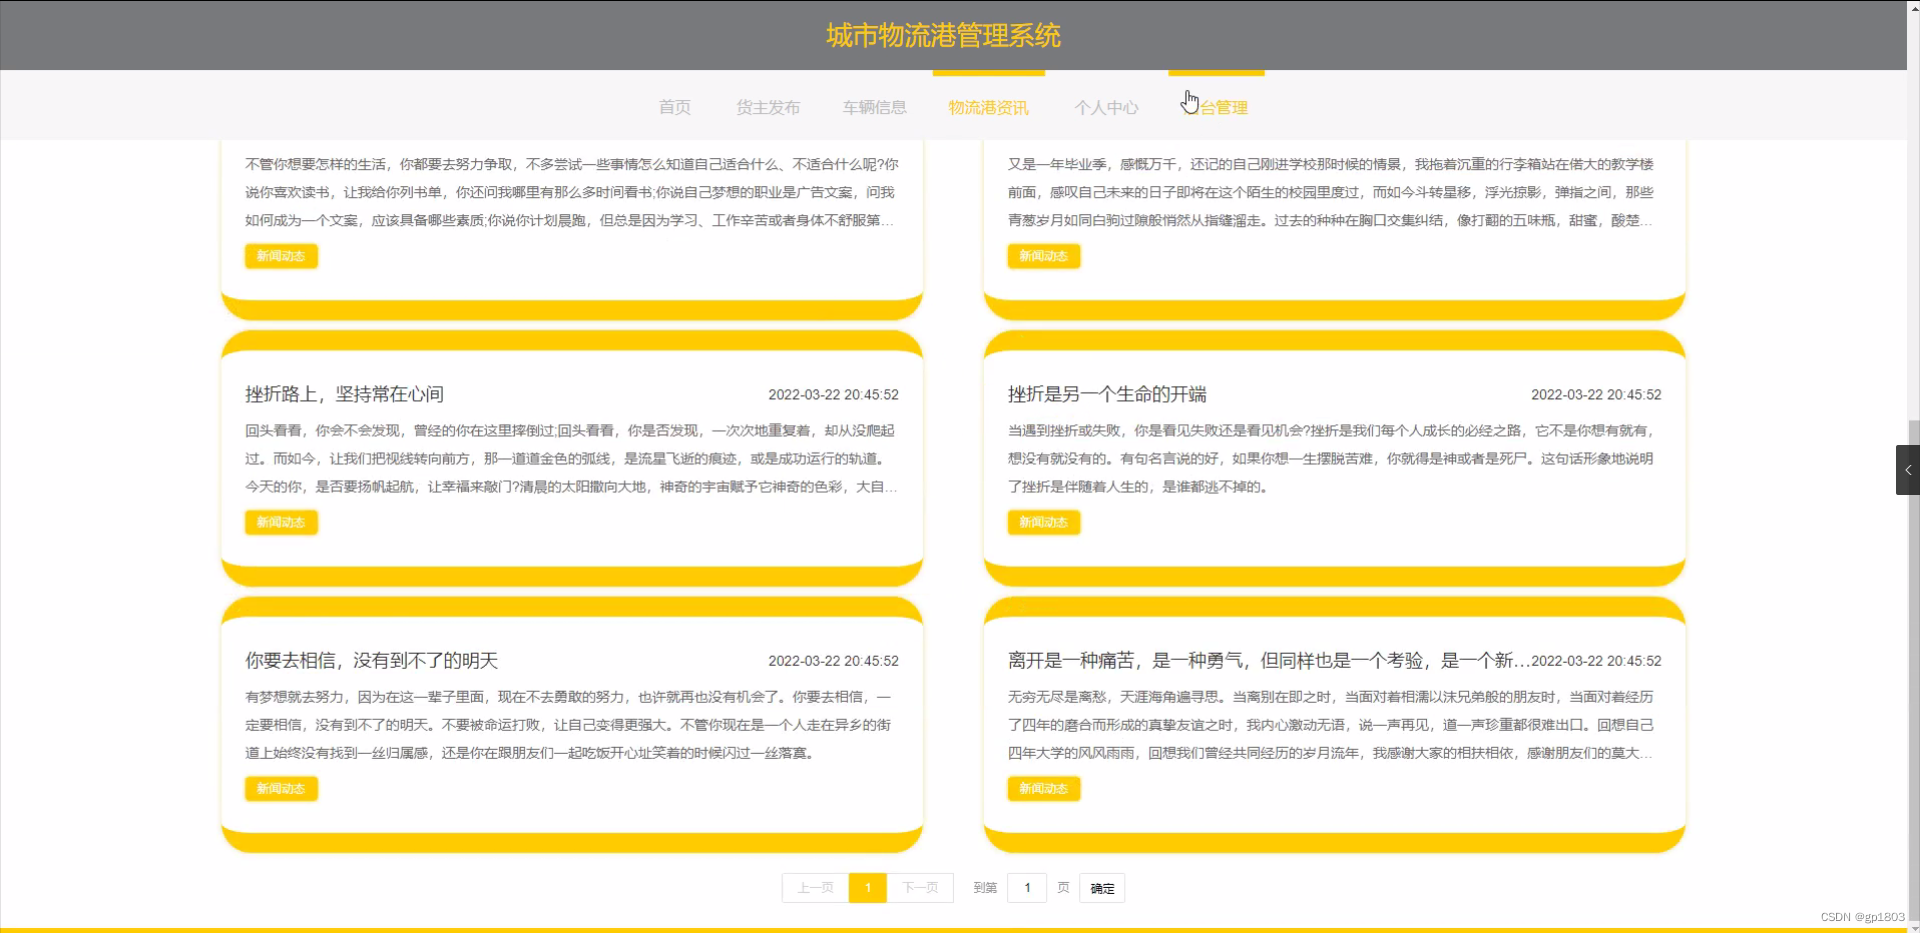The height and width of the screenshot is (933, 1920).
Task: Open the 首页 navigation item
Action: tap(674, 107)
